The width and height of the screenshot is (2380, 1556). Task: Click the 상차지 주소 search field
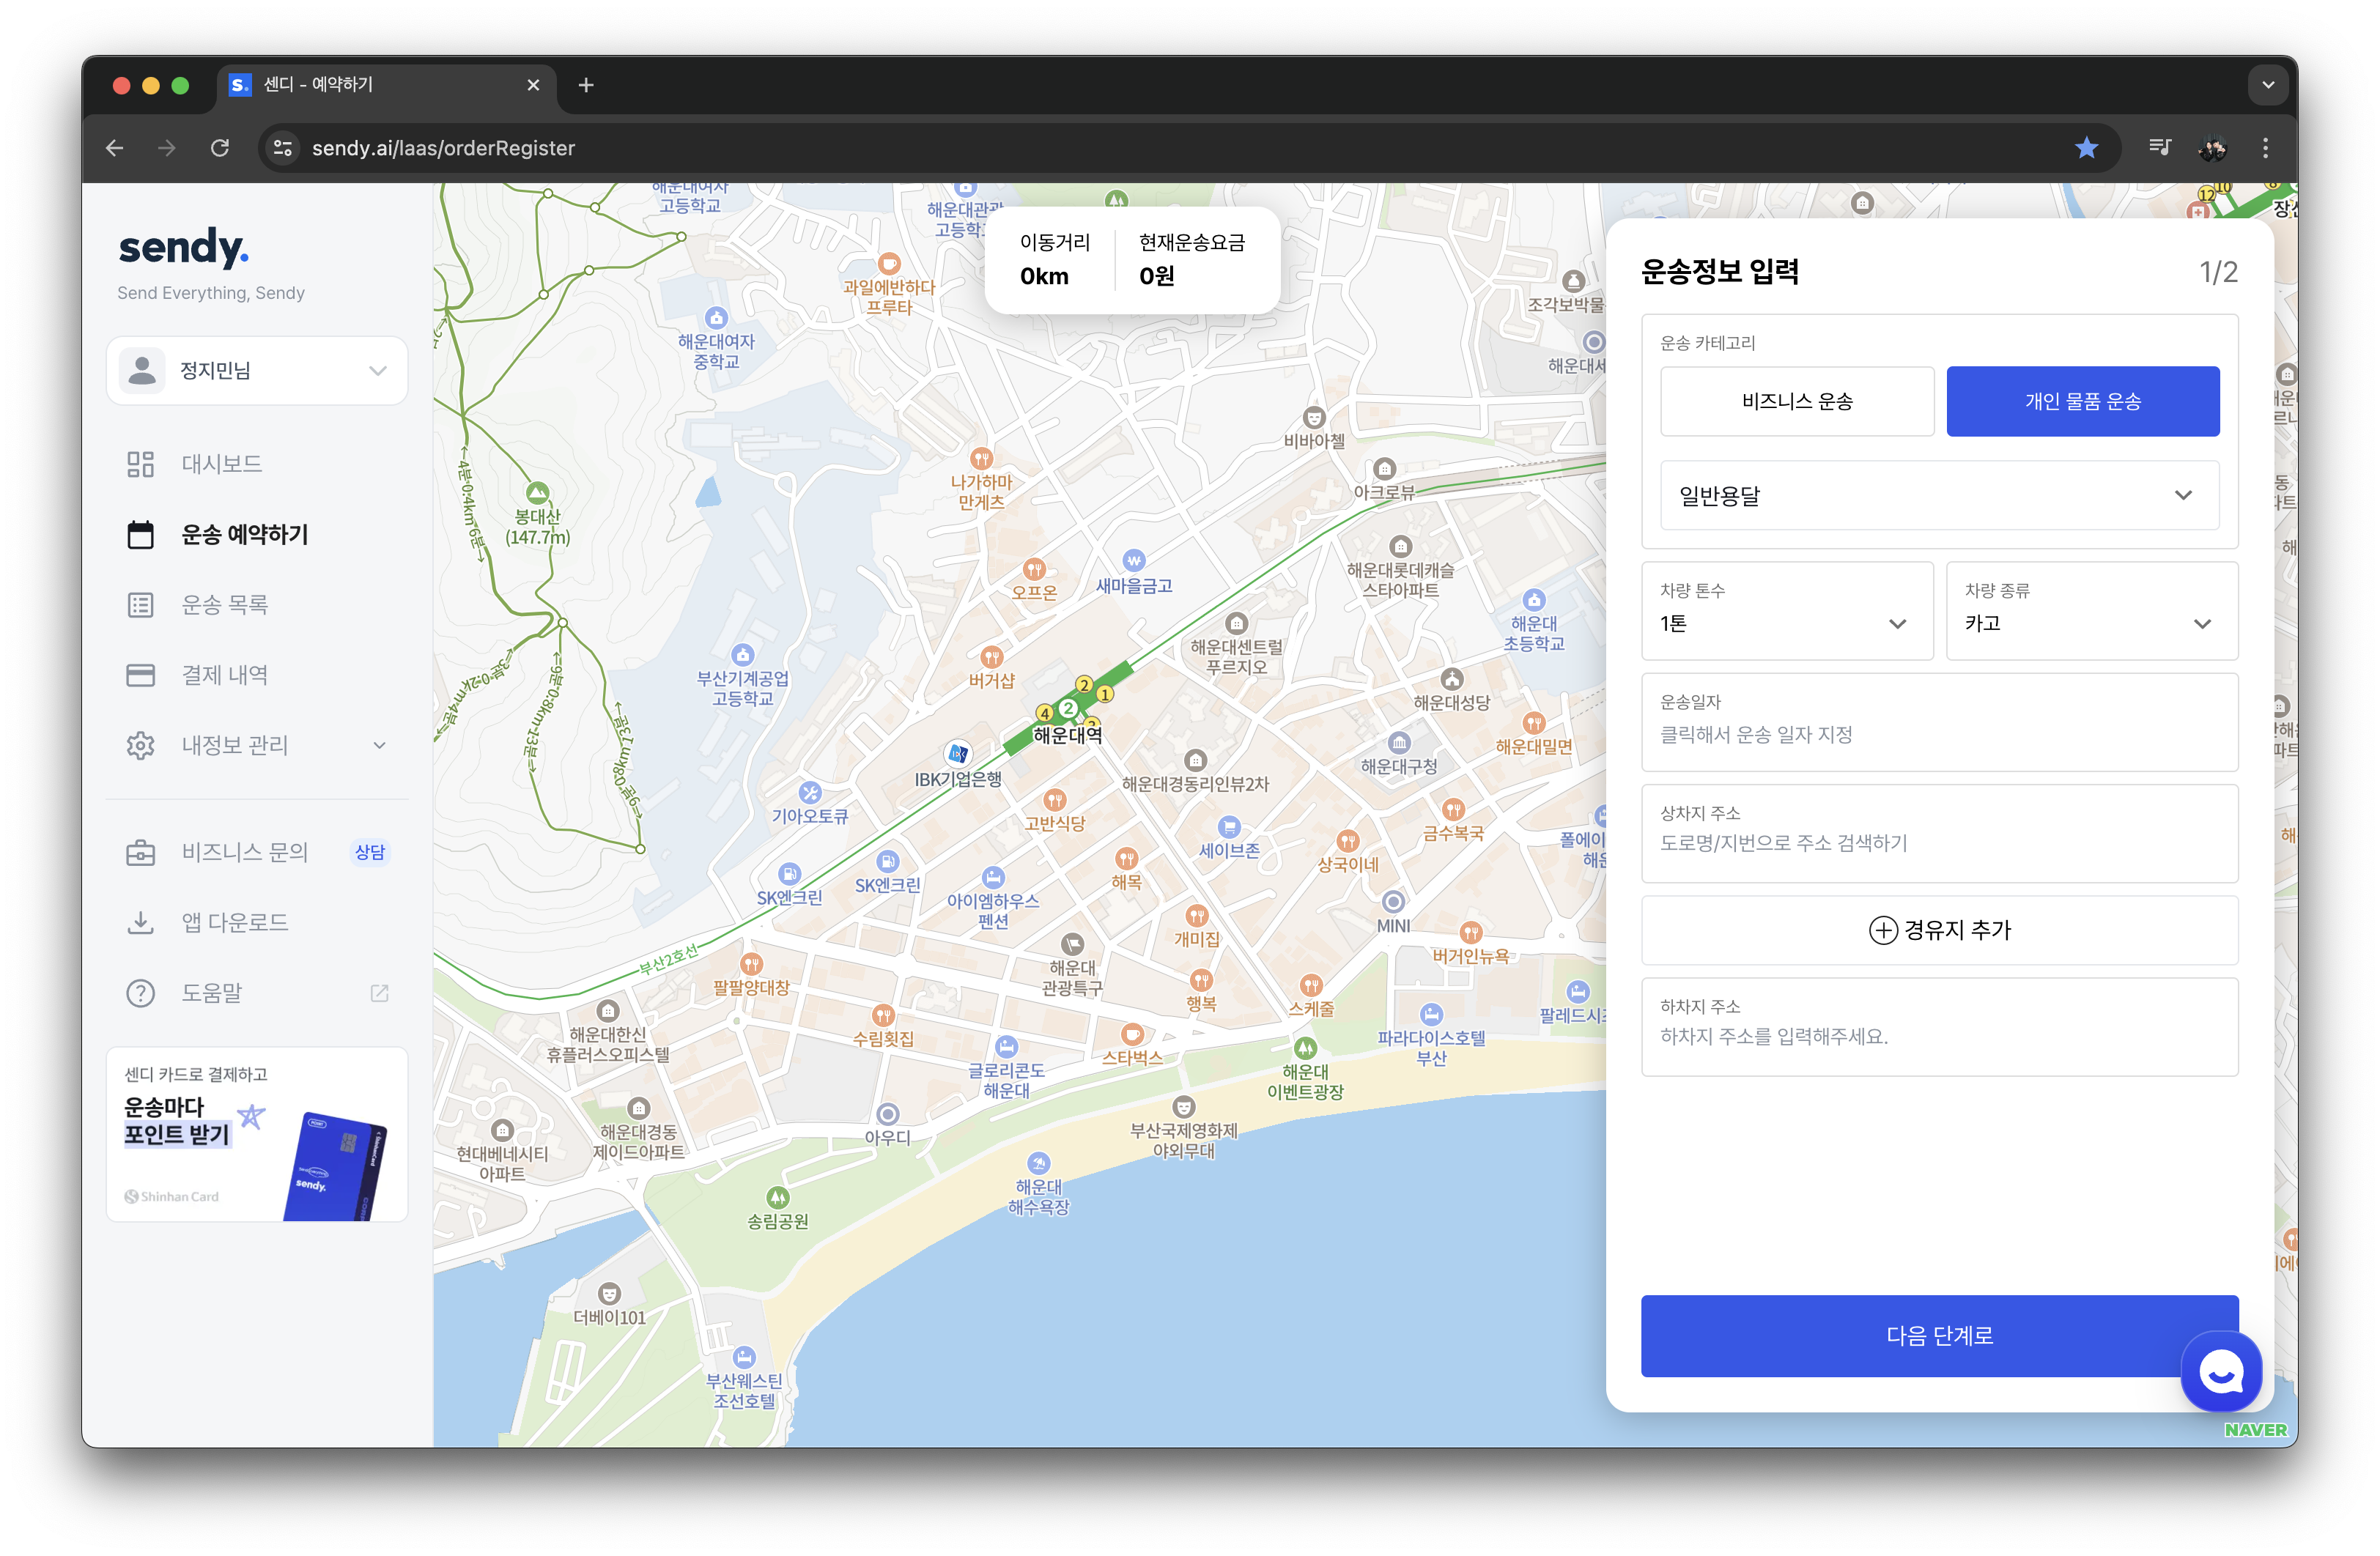coord(1940,833)
